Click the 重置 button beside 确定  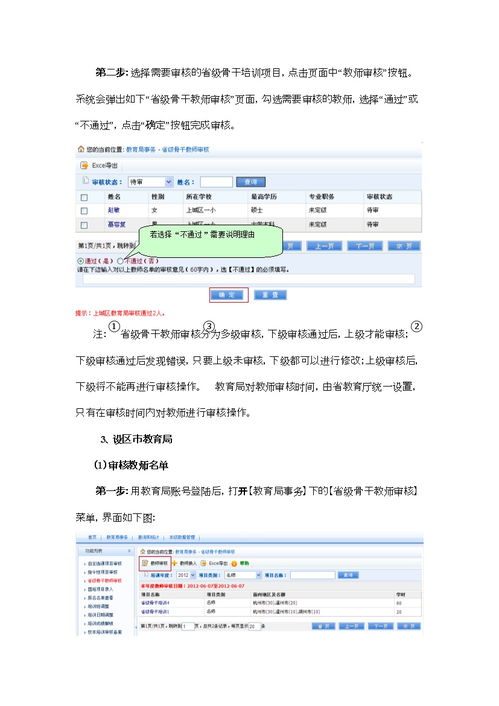click(270, 295)
